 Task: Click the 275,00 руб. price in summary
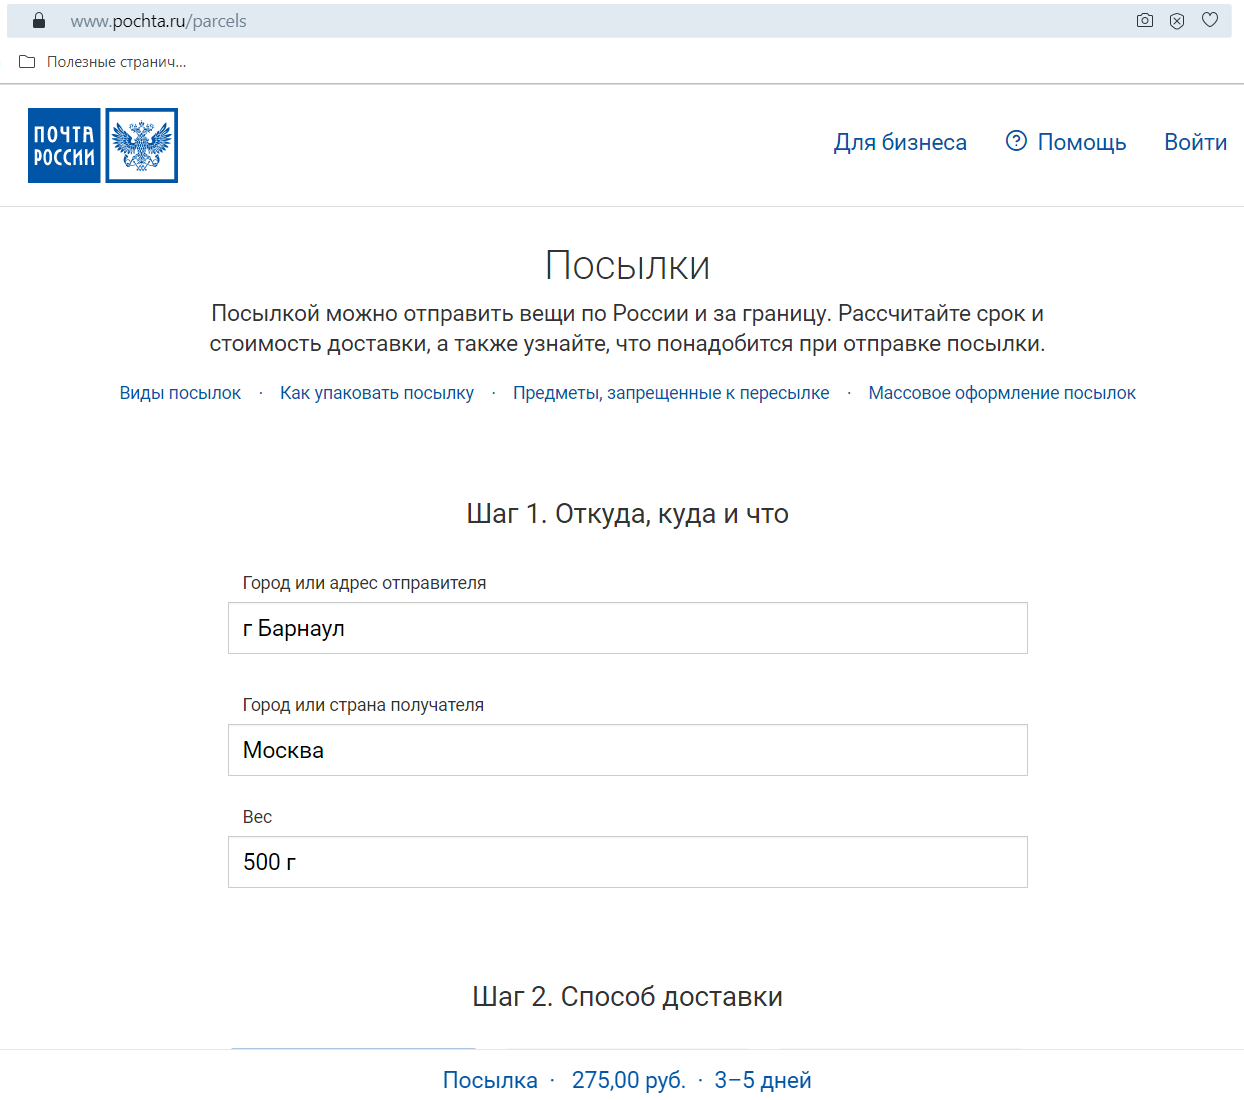(628, 1080)
